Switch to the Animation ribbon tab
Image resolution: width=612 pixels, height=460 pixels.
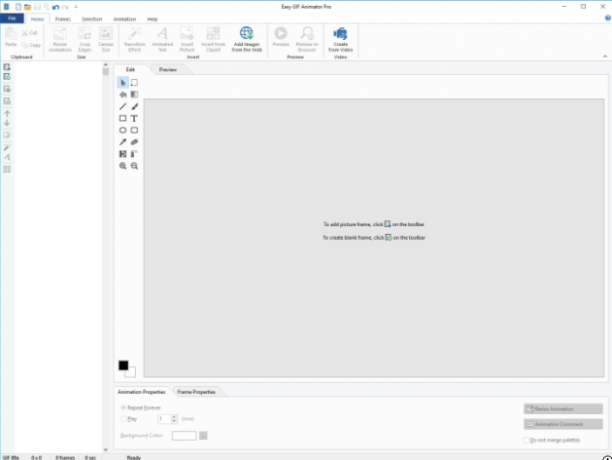tap(125, 19)
